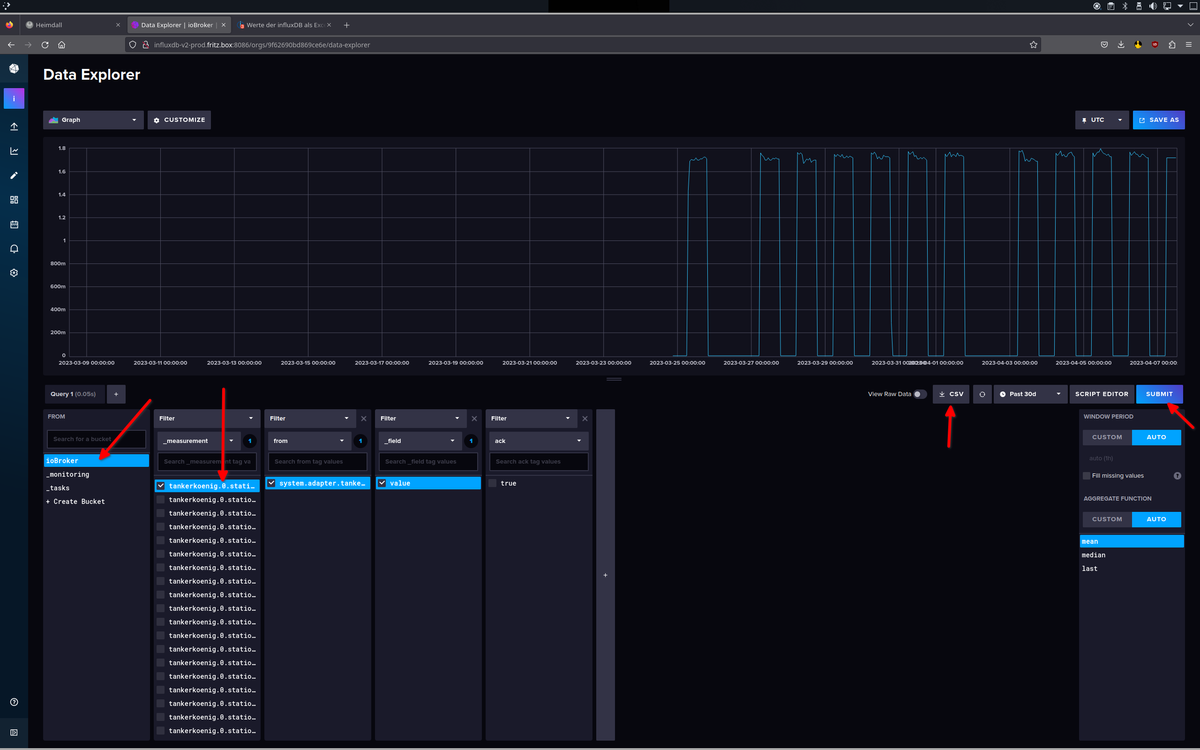
Task: Bookmark this page with the star icon
Action: pyautogui.click(x=1033, y=44)
